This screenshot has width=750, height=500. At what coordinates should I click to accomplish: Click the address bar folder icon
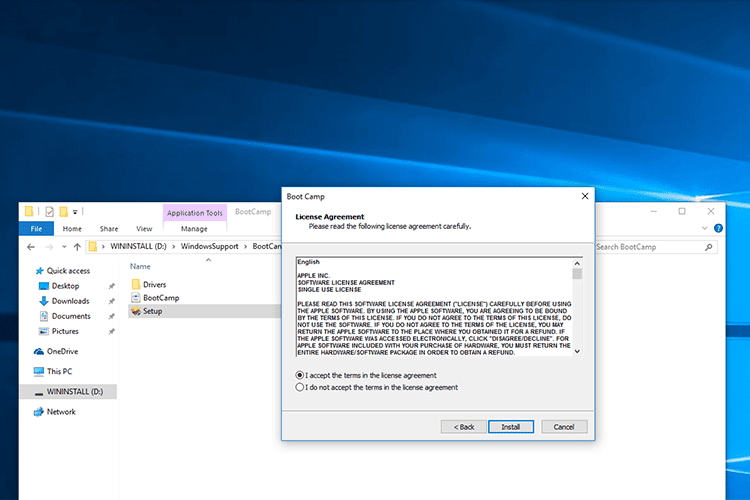93,246
